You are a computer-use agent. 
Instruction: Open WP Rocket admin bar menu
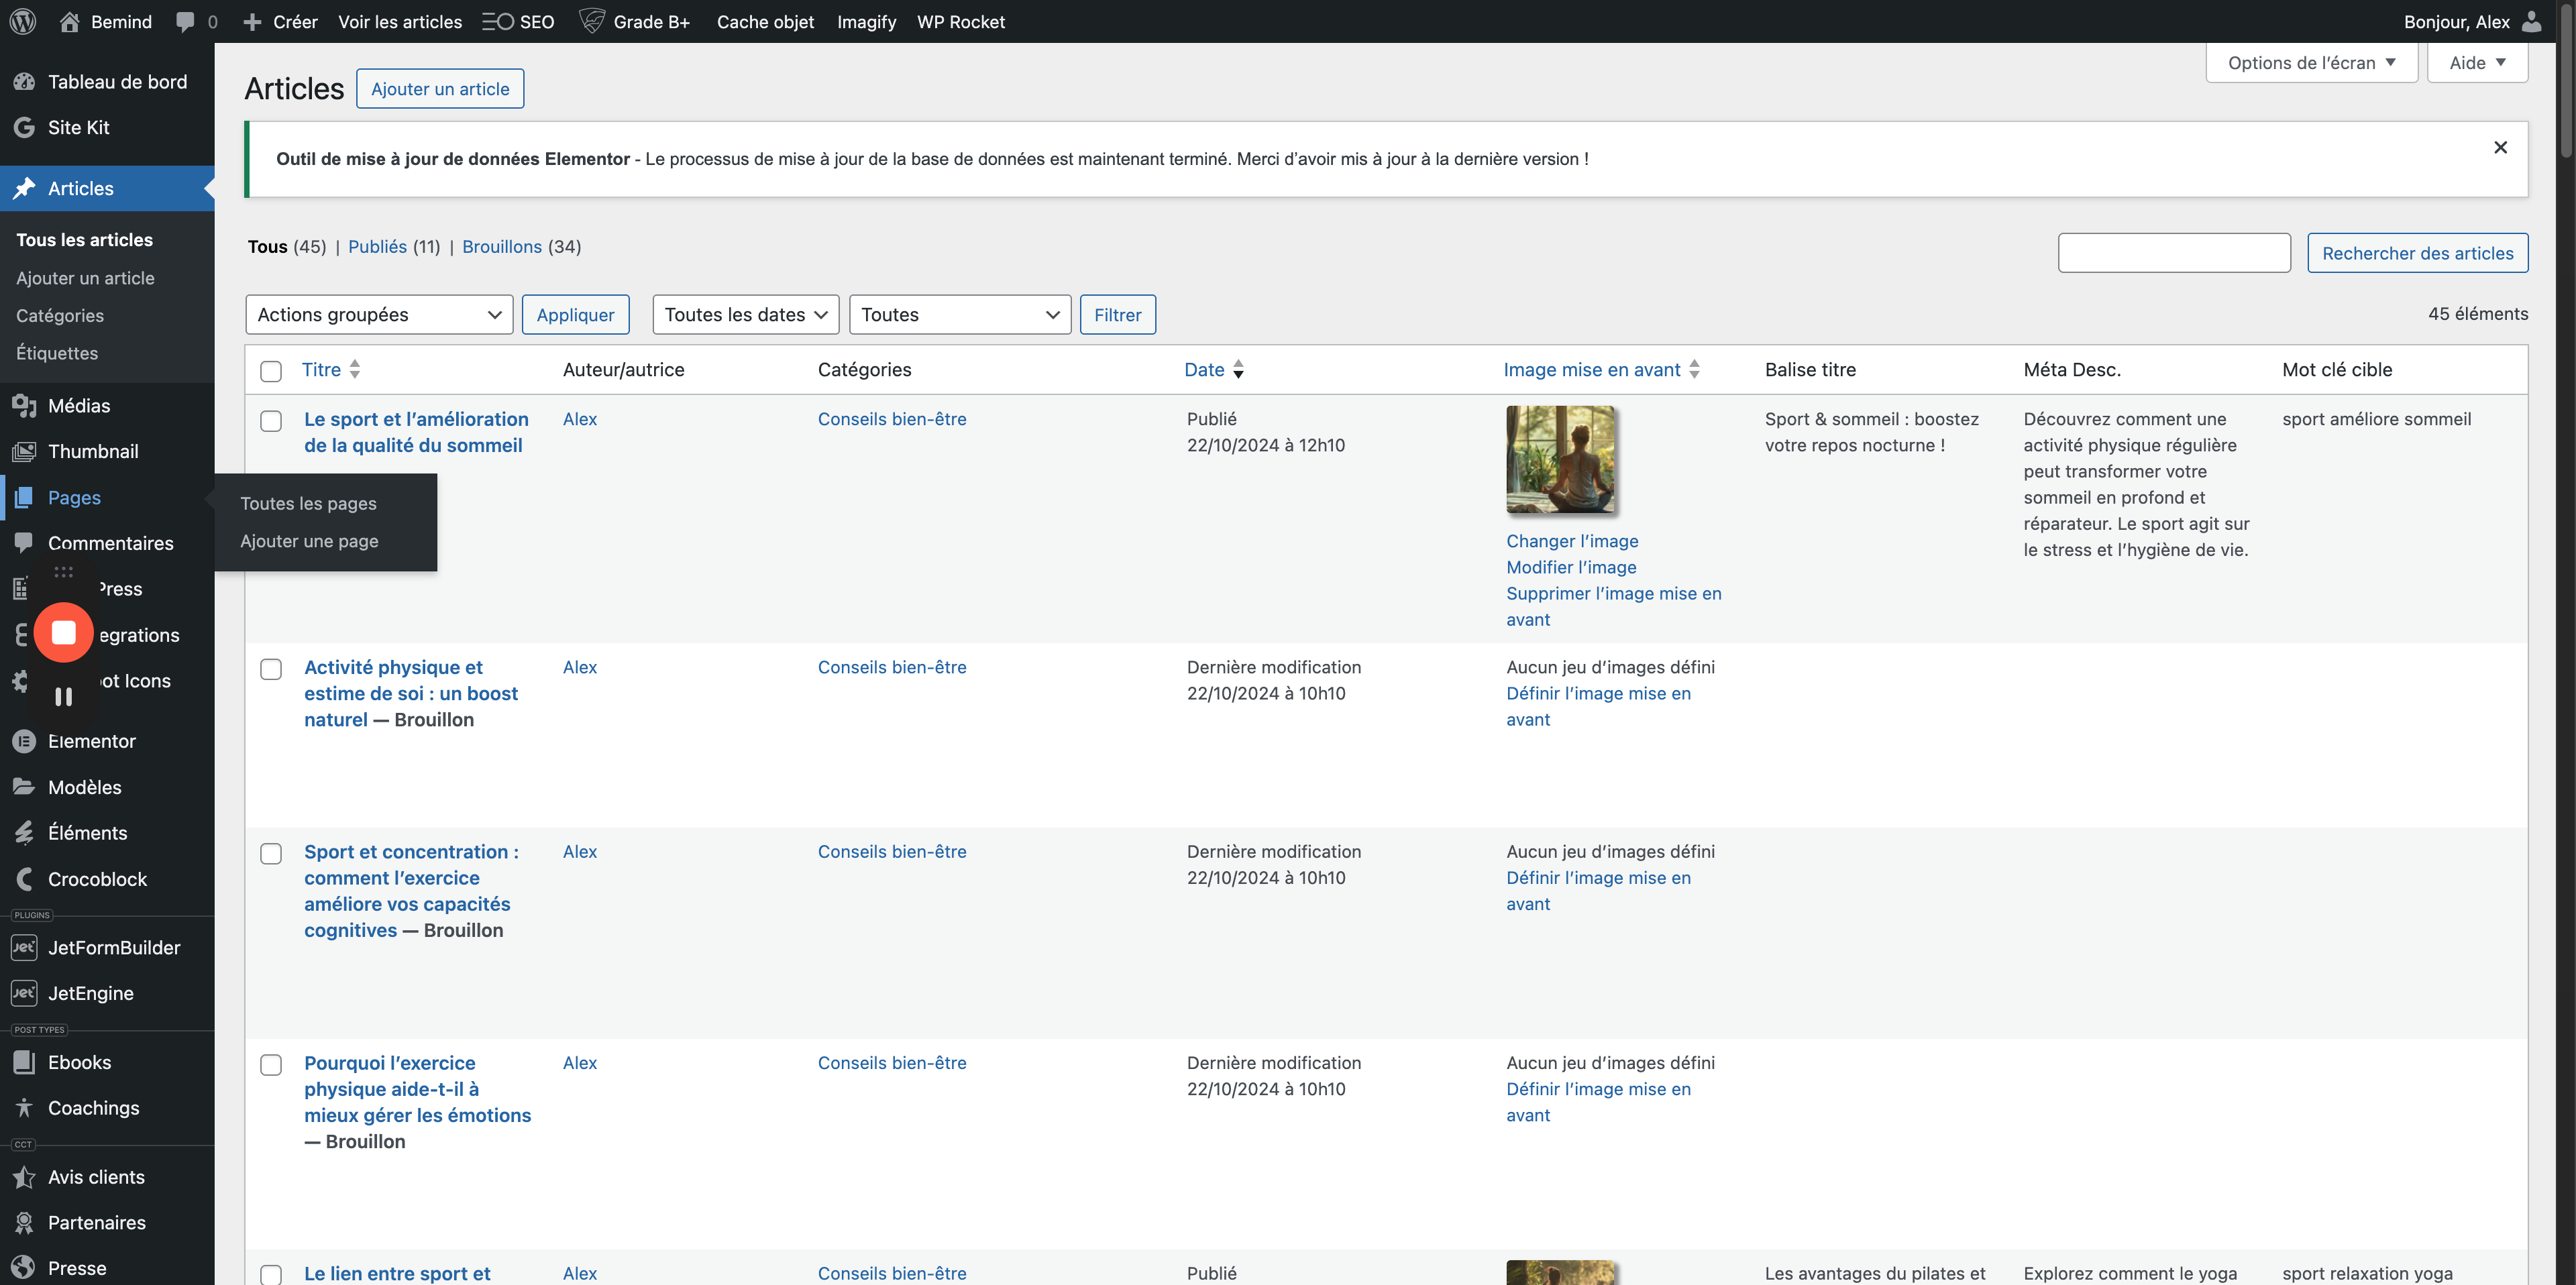click(960, 21)
